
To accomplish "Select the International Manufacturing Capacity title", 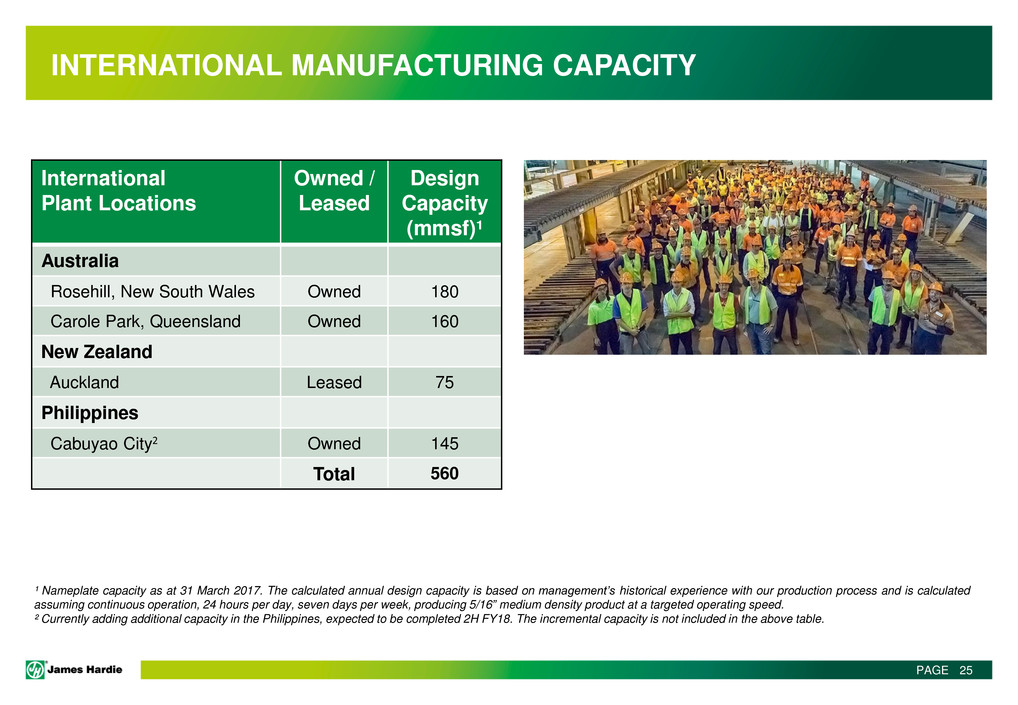I will tap(373, 66).
